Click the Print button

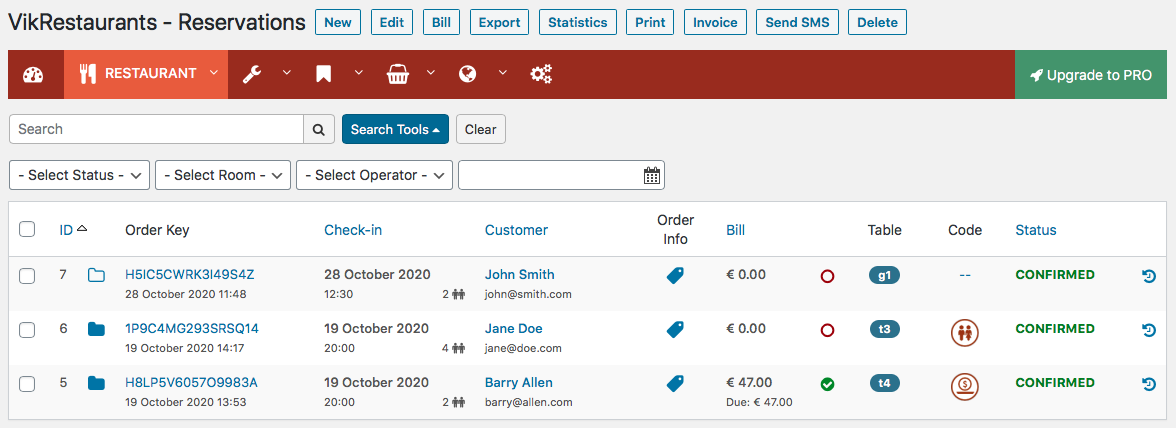tap(650, 22)
